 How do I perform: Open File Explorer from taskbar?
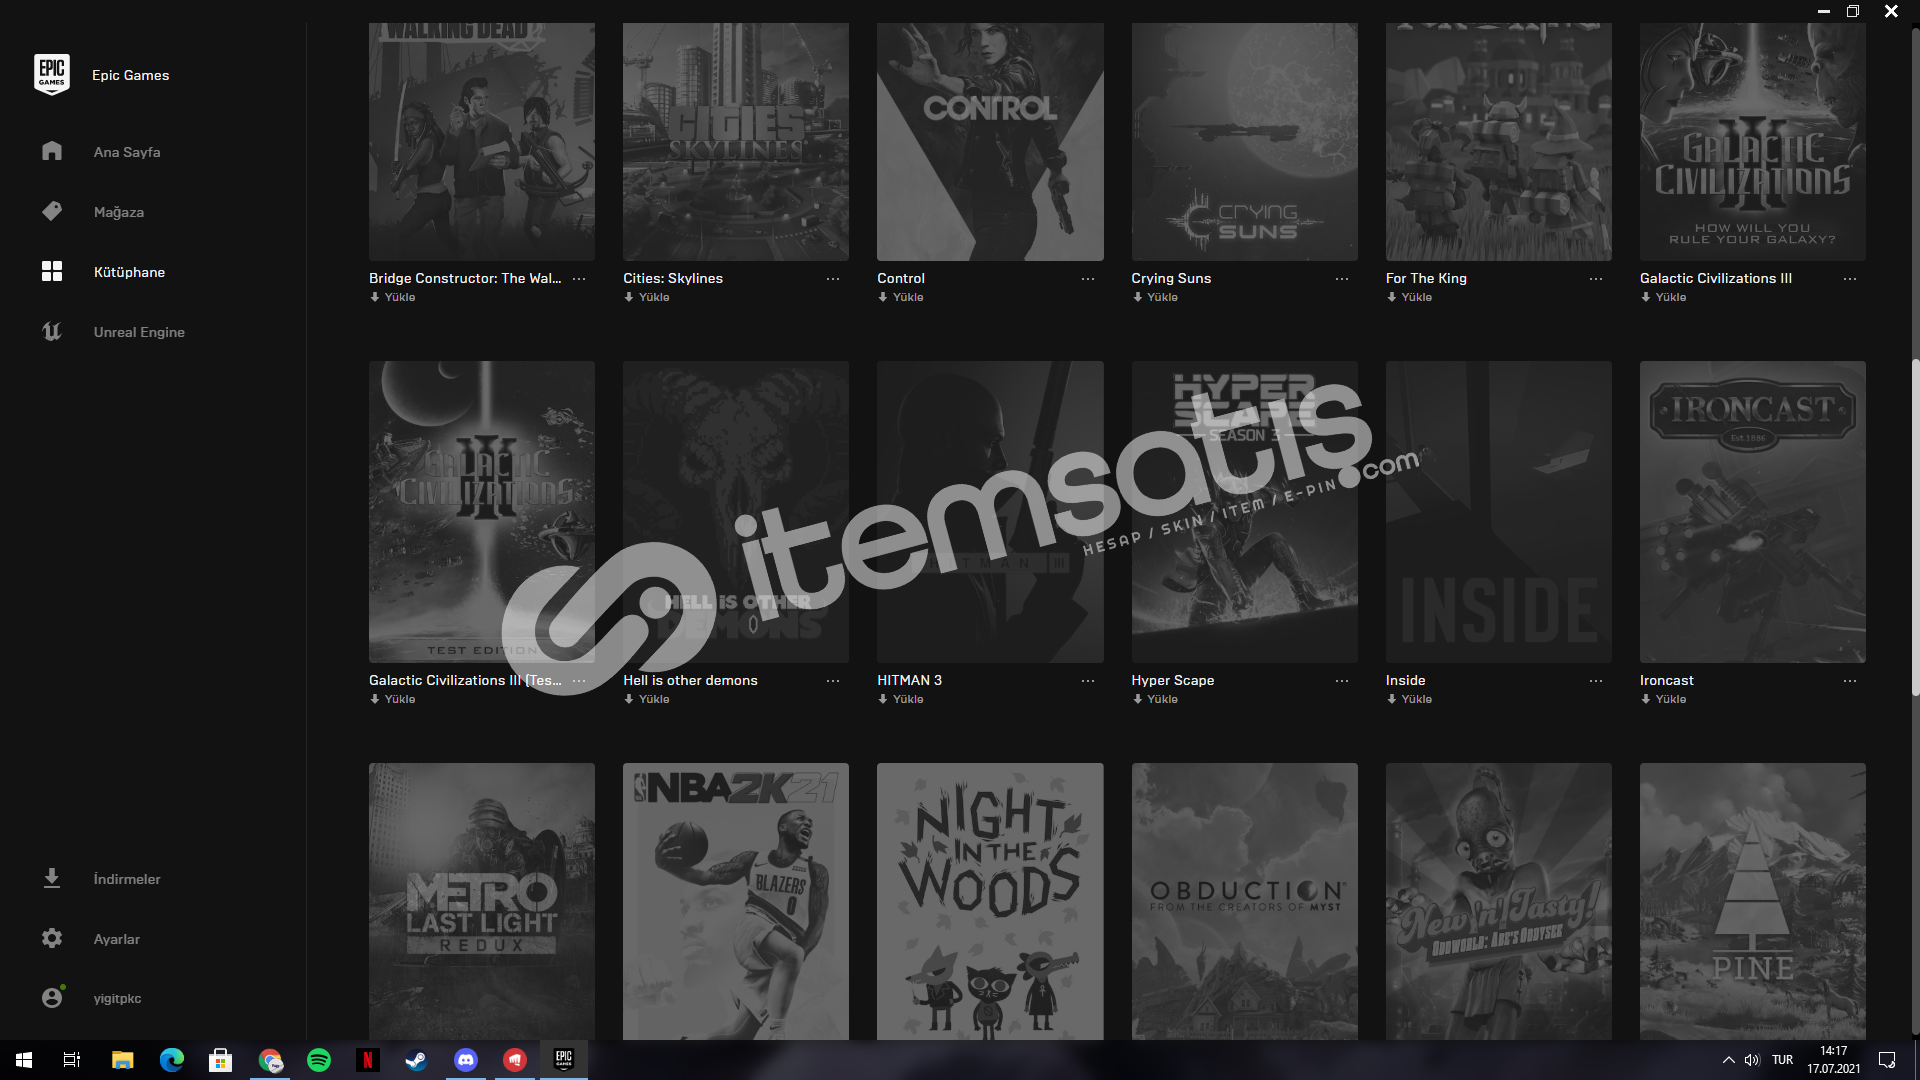[x=122, y=1060]
